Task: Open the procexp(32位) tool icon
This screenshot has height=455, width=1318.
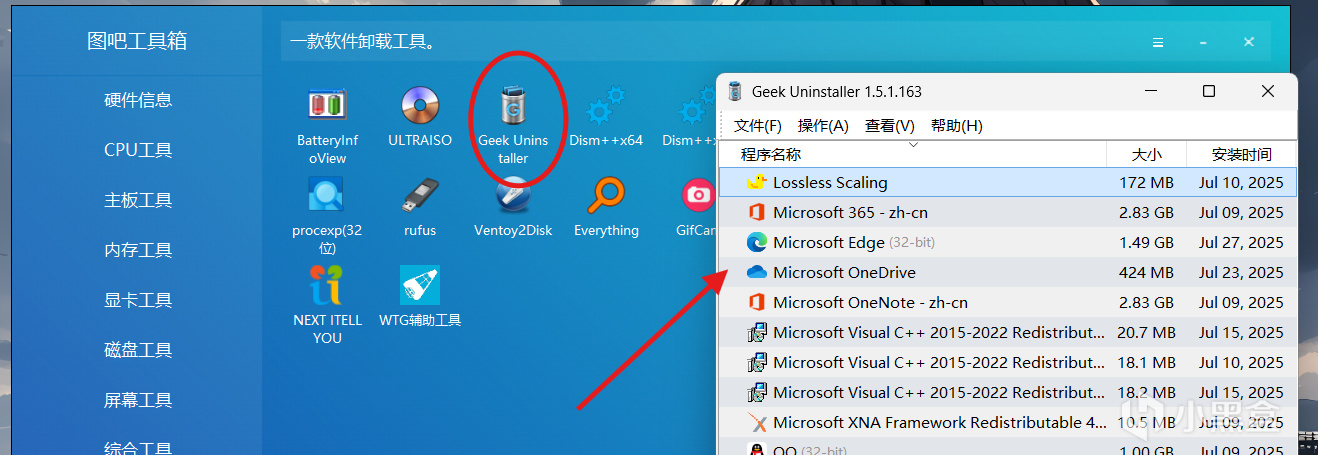Action: 327,195
